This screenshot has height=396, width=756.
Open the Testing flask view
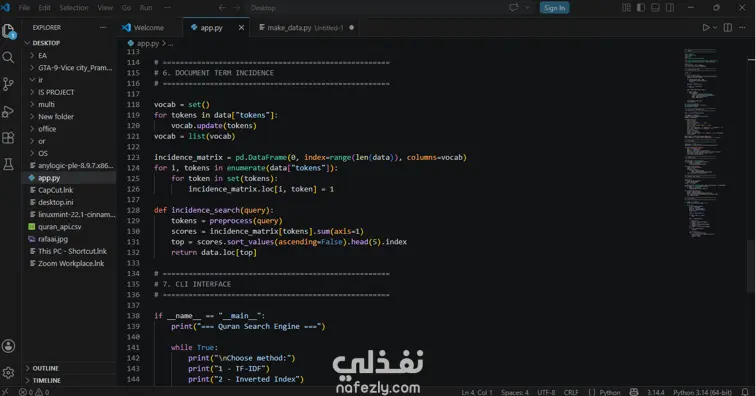[x=8, y=164]
